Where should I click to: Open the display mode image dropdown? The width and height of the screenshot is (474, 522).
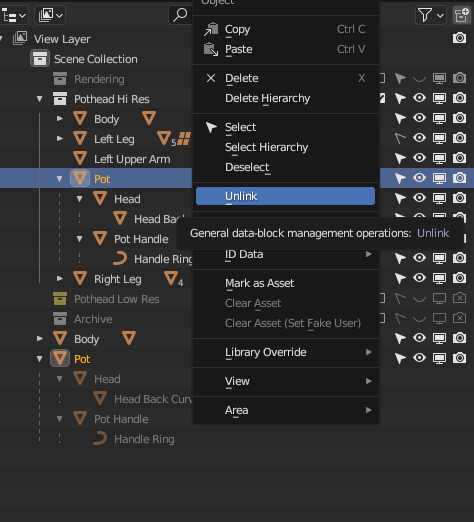(x=50, y=15)
